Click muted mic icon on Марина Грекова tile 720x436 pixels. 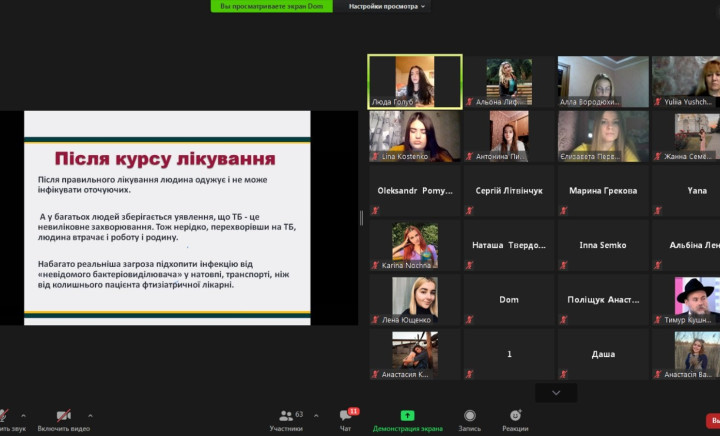click(x=563, y=211)
